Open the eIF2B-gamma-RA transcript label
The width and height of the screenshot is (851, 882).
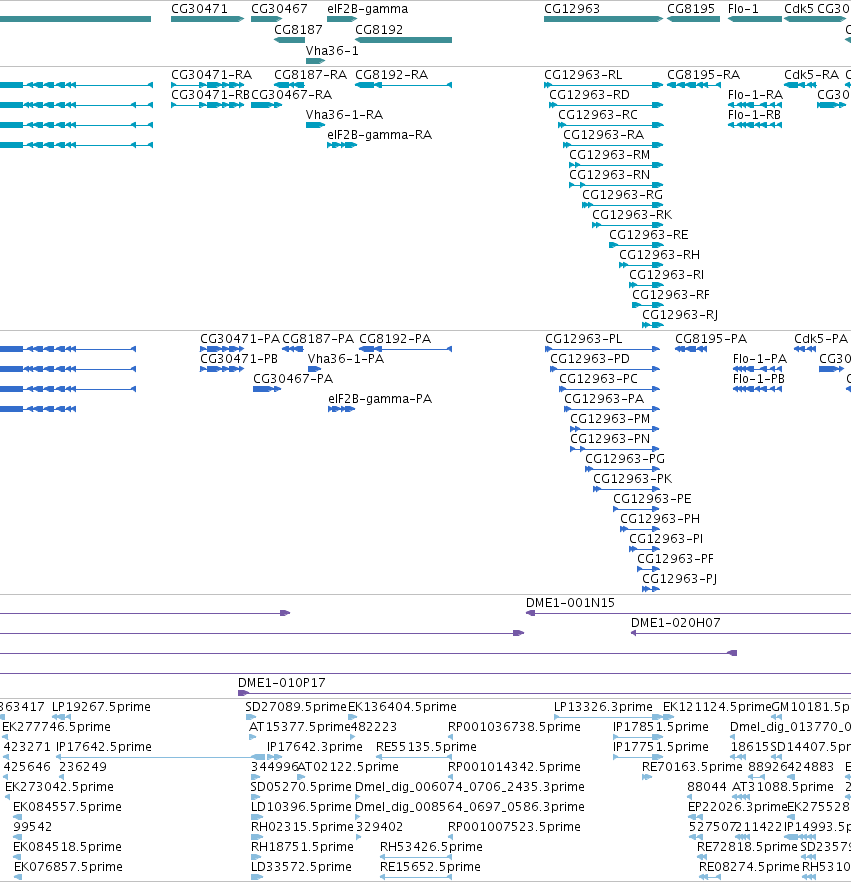click(380, 135)
